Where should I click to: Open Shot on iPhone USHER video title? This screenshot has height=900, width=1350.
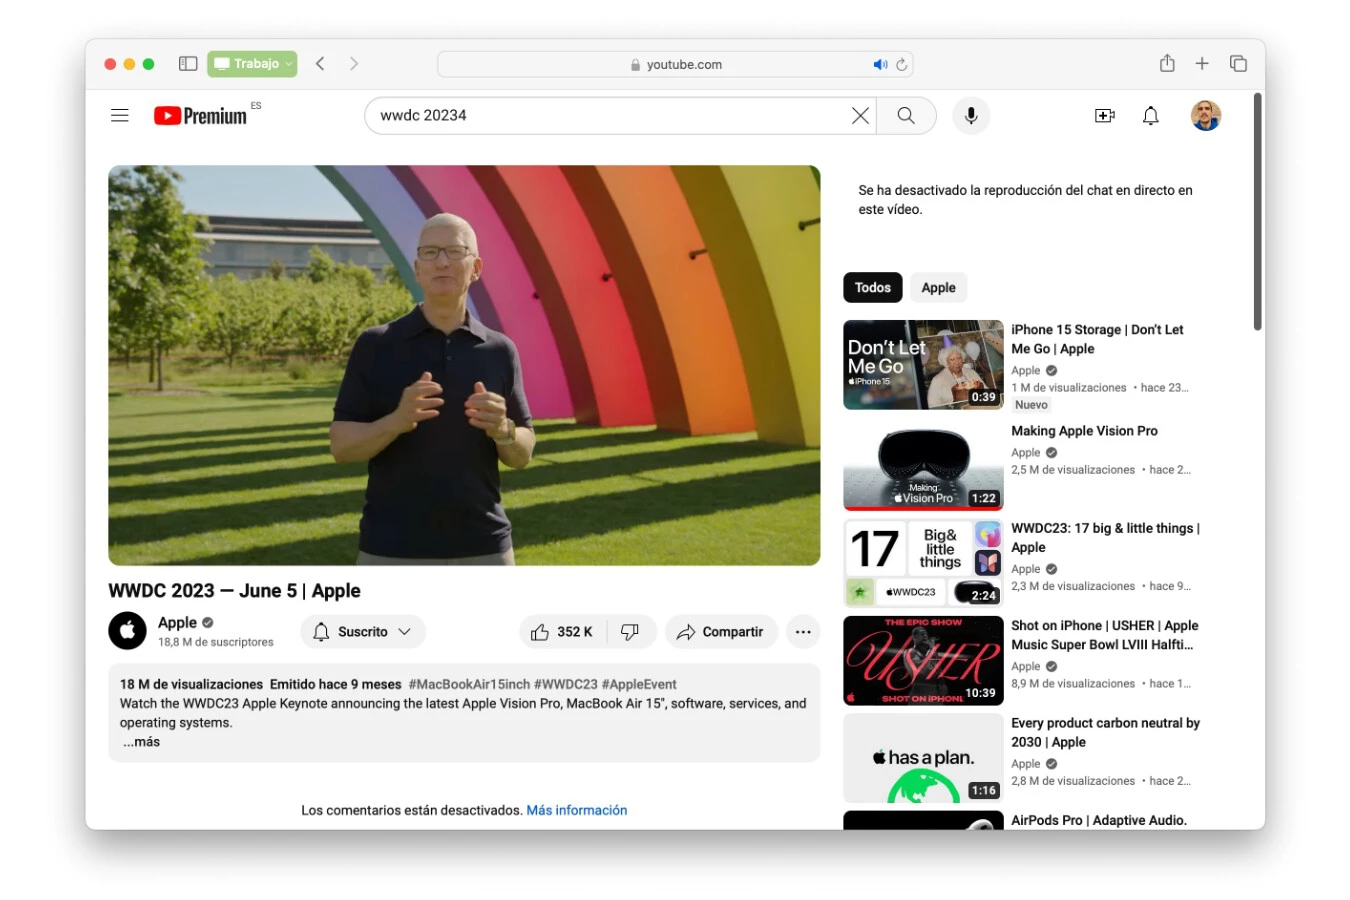click(1104, 635)
